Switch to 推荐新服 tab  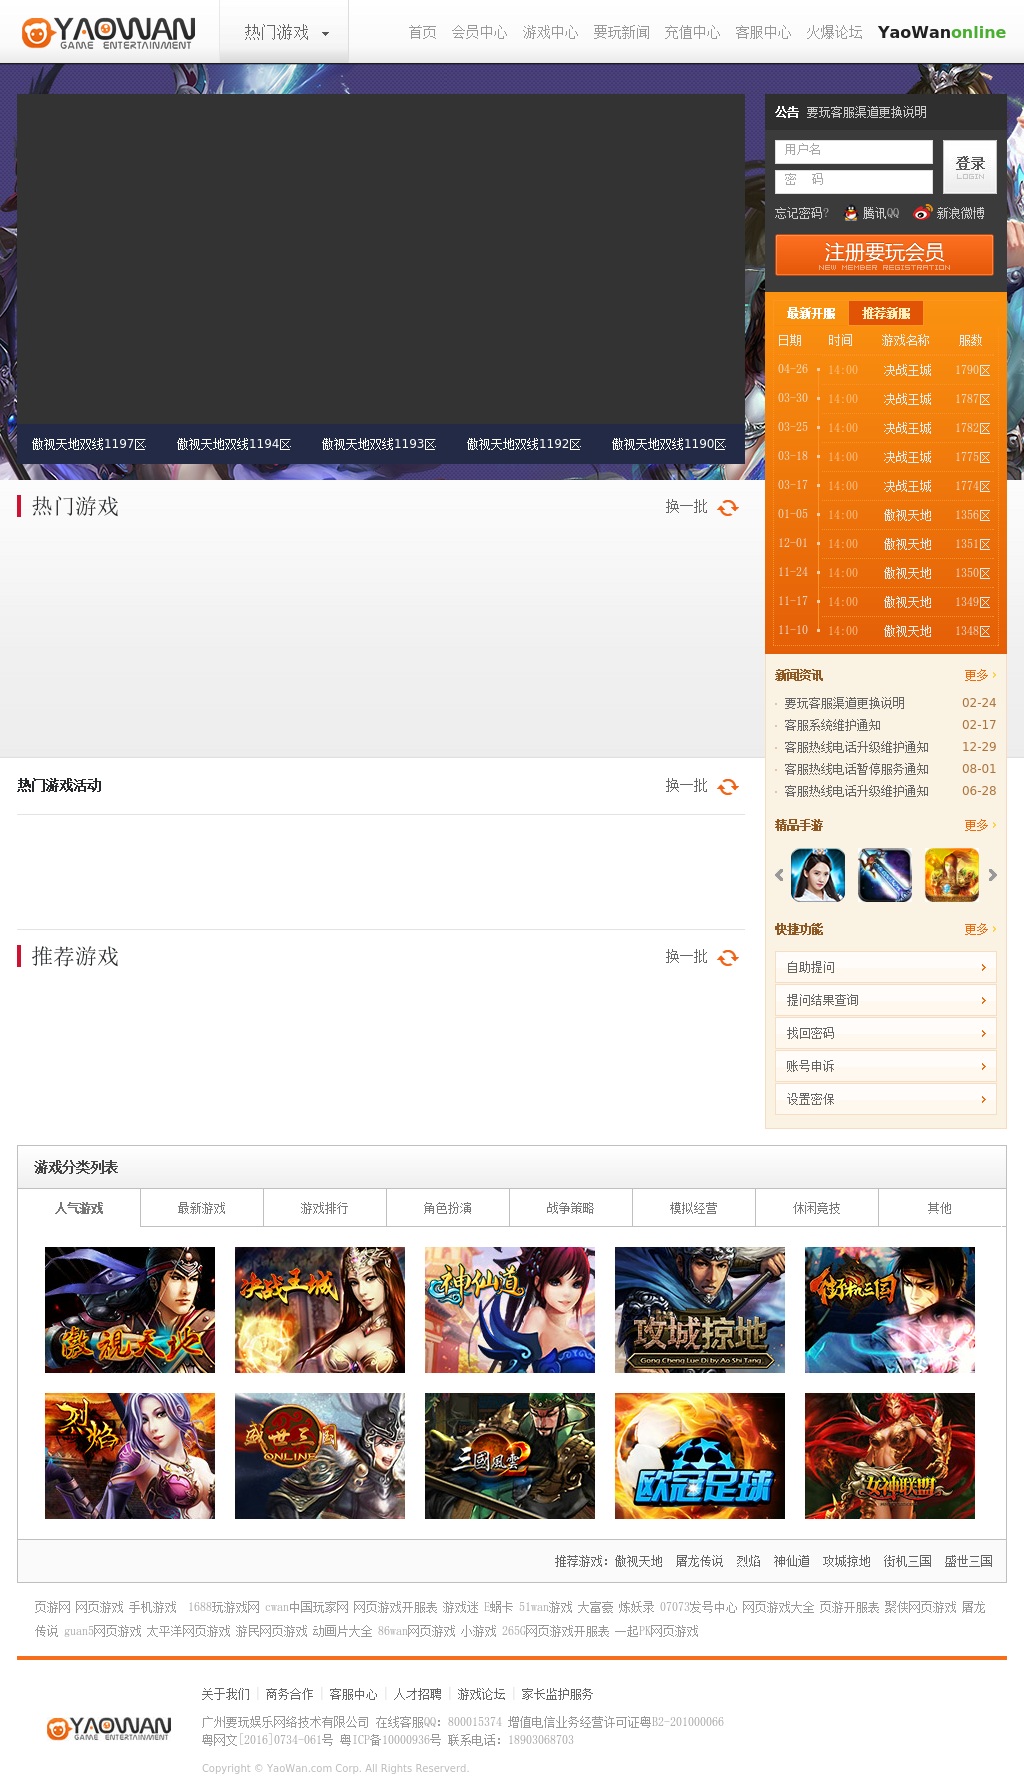(x=886, y=313)
